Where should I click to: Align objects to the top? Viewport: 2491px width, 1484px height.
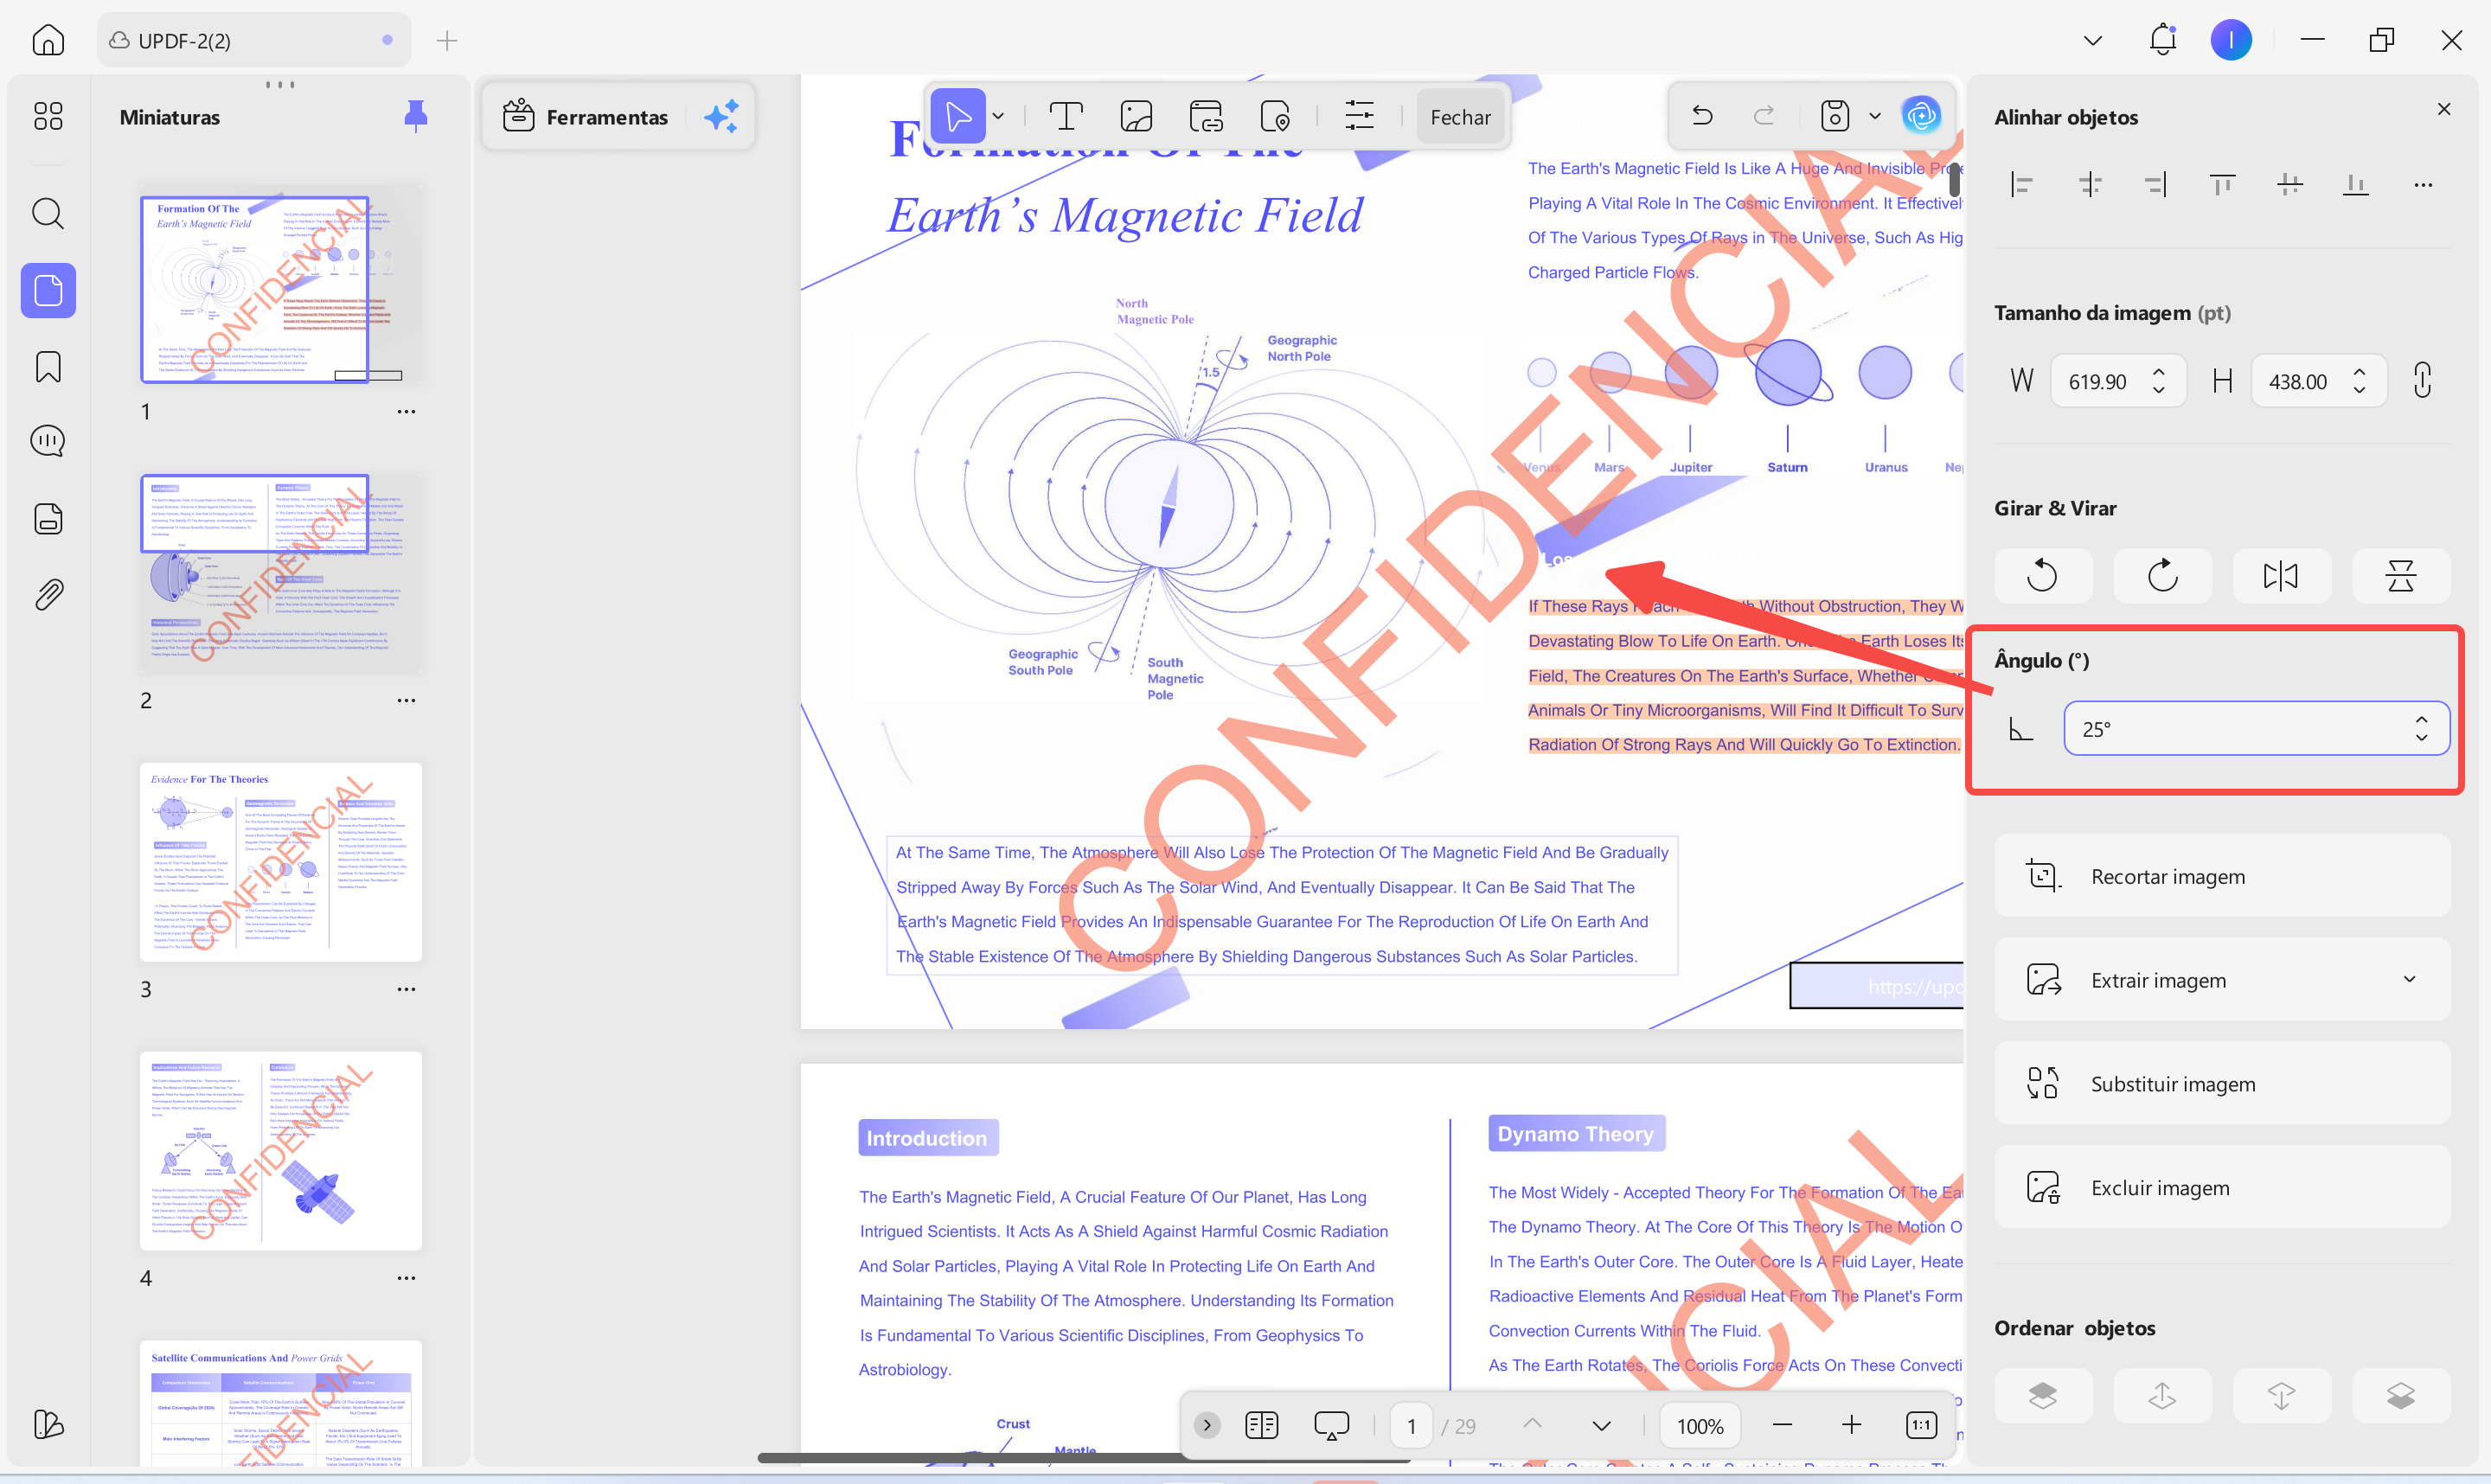2223,184
